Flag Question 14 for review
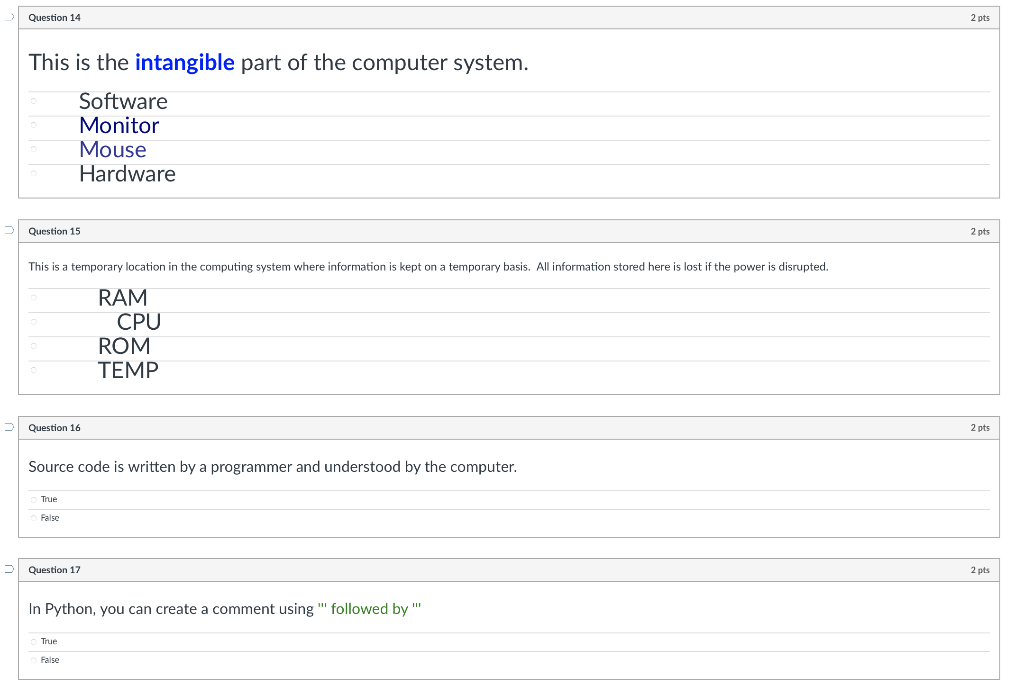 (x=8, y=17)
